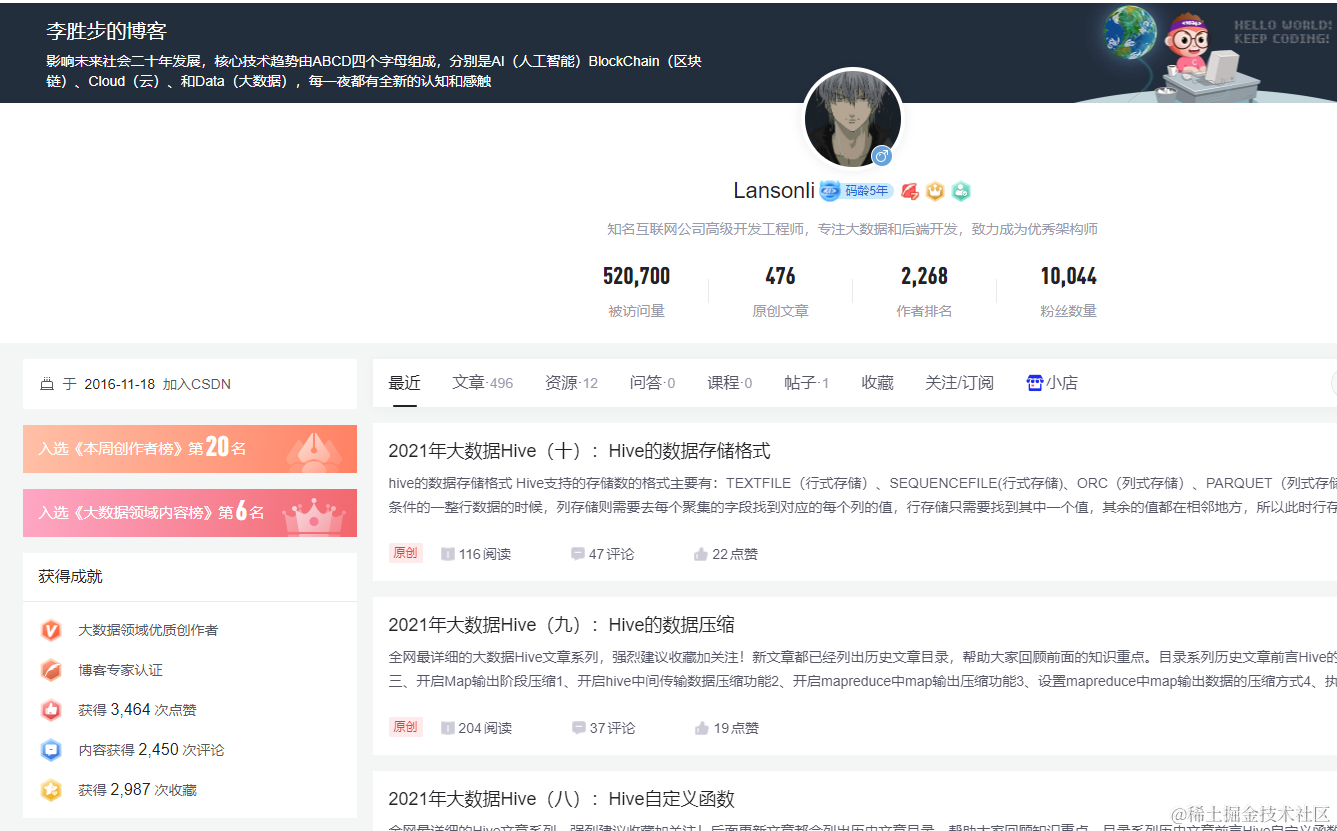This screenshot has width=1337, height=831.
Task: Click the Lansonli profile avatar
Action: [x=853, y=119]
